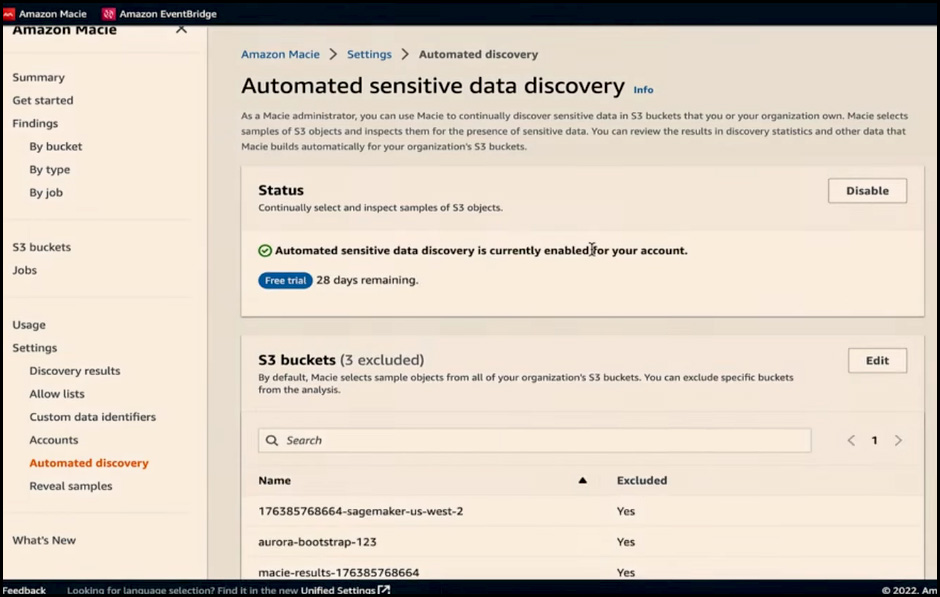Screen dimensions: 940x597
Task: Open Custom data identifiers settings
Action: (92, 417)
